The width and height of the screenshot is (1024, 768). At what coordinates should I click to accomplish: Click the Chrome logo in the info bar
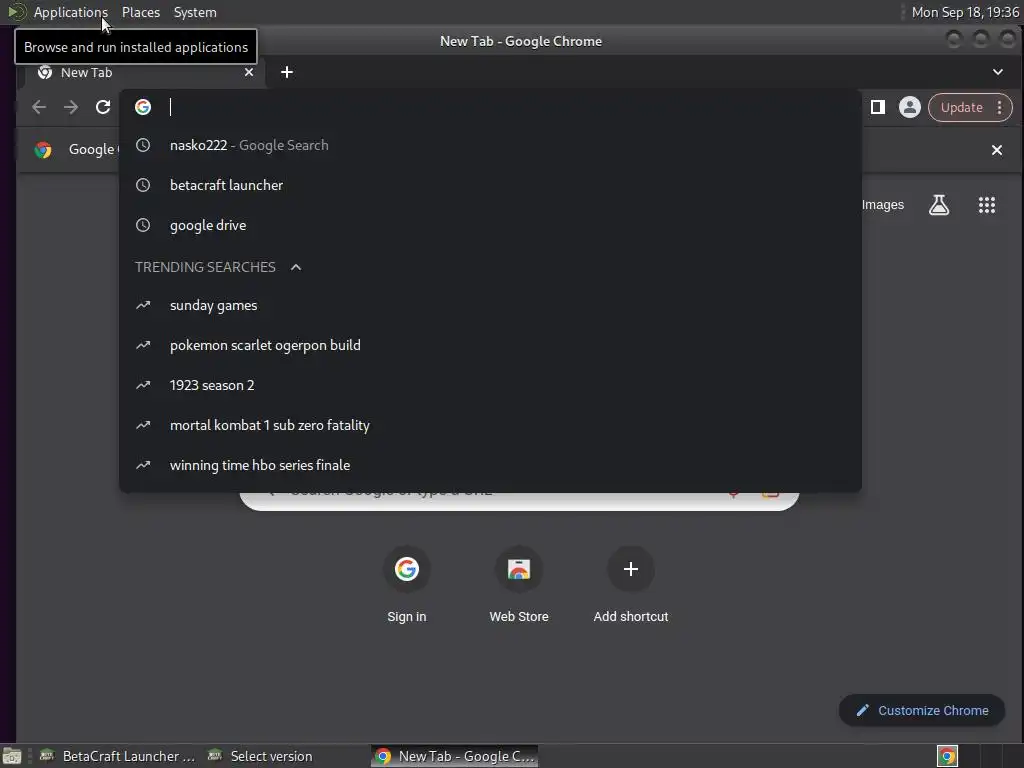tap(43, 150)
